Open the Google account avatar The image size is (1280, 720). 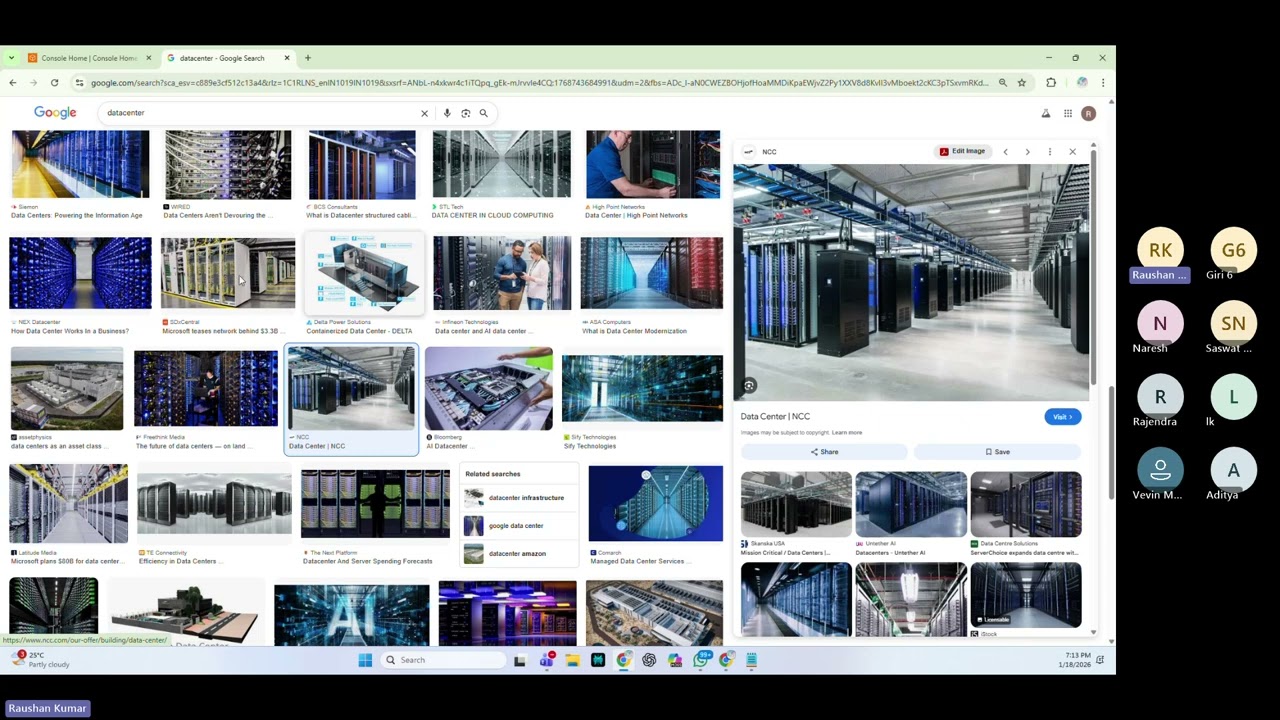coord(1088,114)
